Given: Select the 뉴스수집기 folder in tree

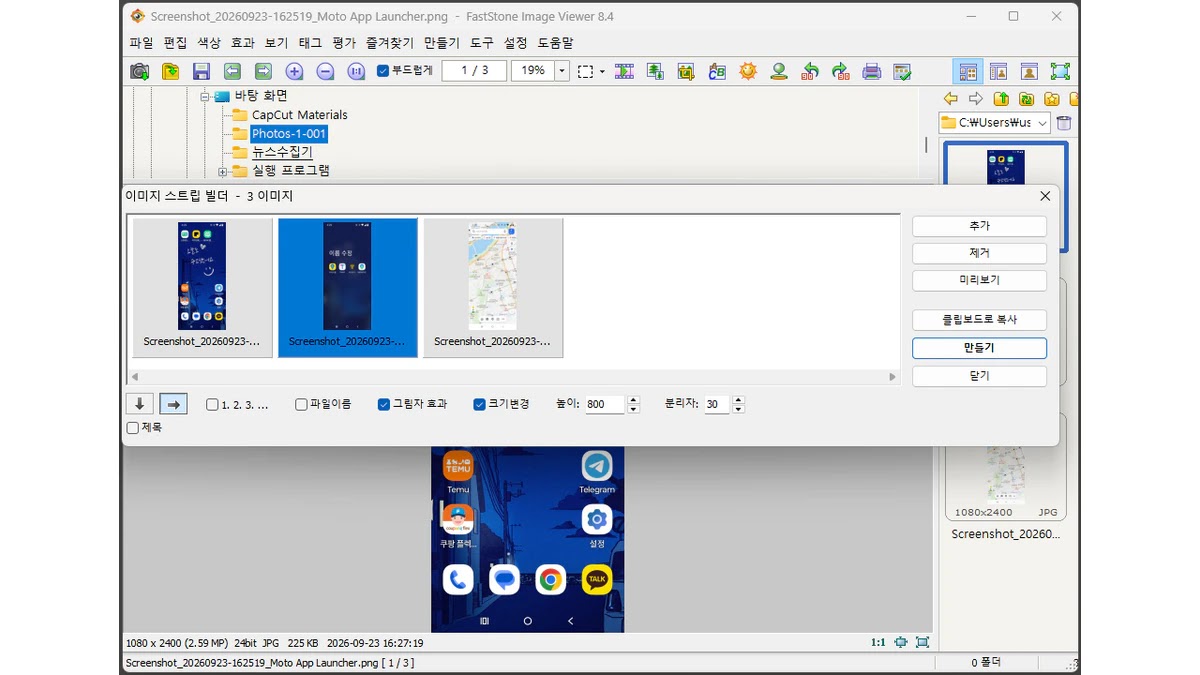Looking at the screenshot, I should coord(282,152).
